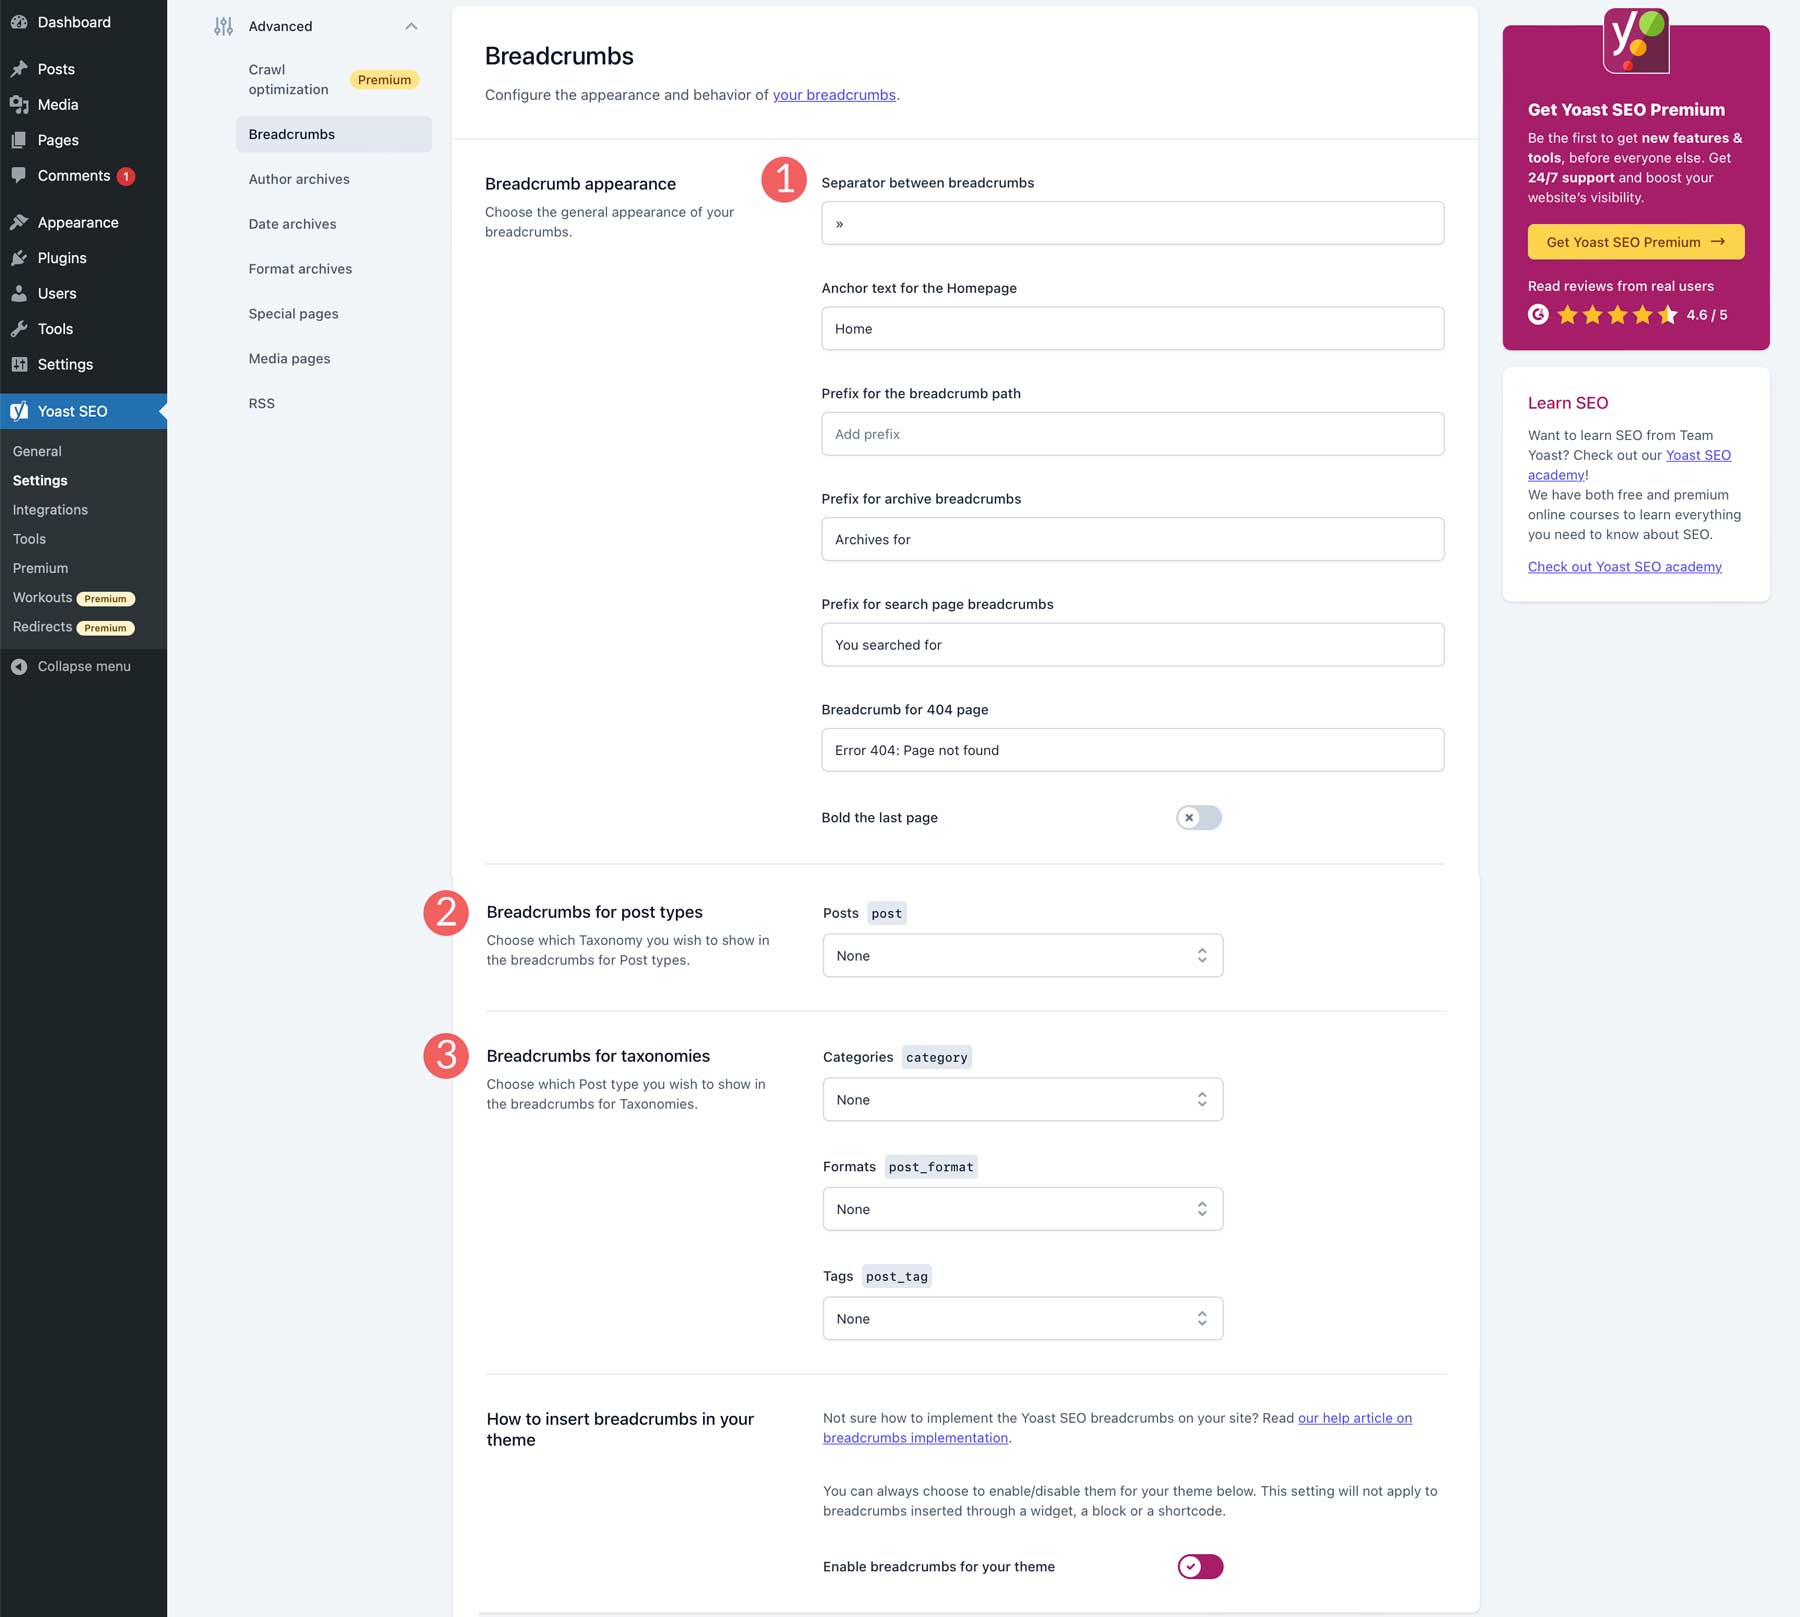The image size is (1800, 1617).
Task: Open the Categories post type dropdown
Action: pyautogui.click(x=1022, y=1100)
